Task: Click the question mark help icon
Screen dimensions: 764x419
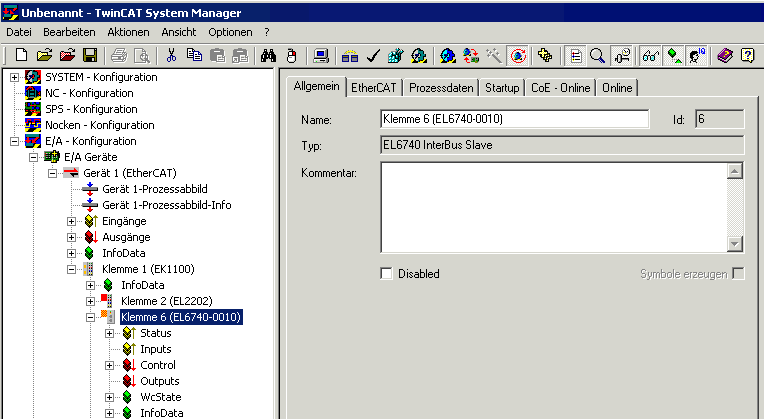Action: click(747, 56)
